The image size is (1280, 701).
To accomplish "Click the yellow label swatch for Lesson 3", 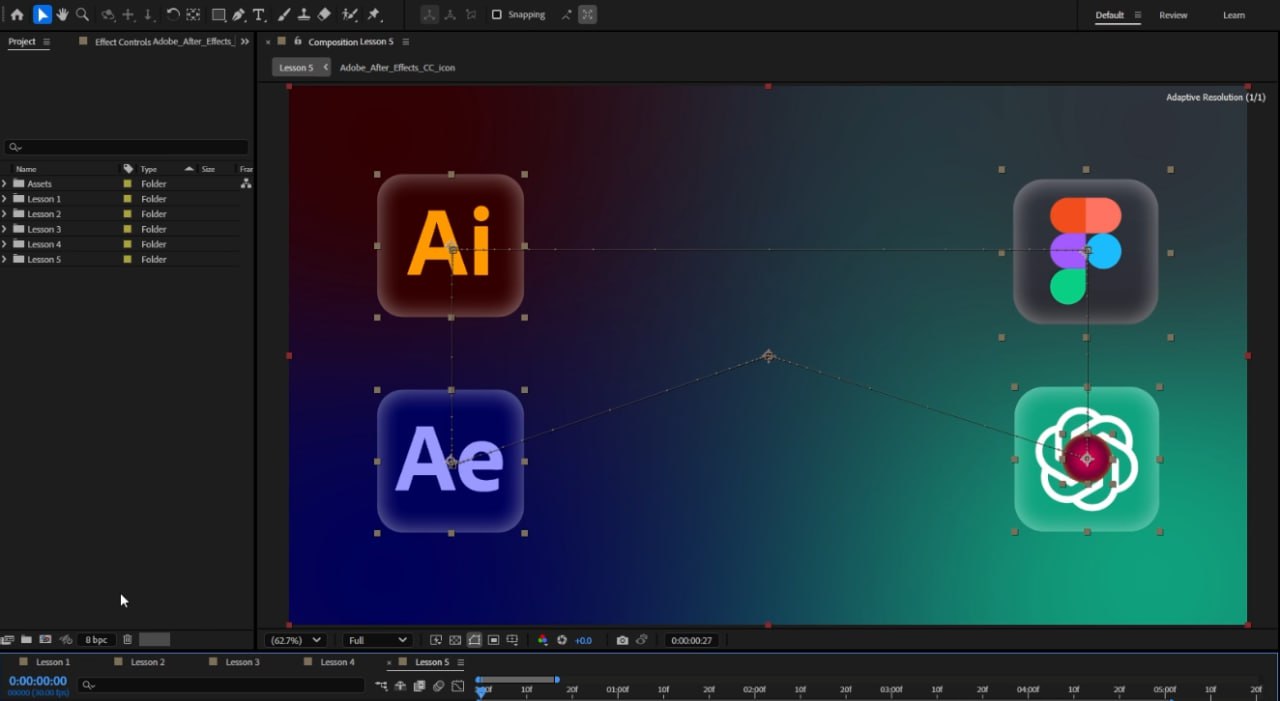I will (x=127, y=229).
